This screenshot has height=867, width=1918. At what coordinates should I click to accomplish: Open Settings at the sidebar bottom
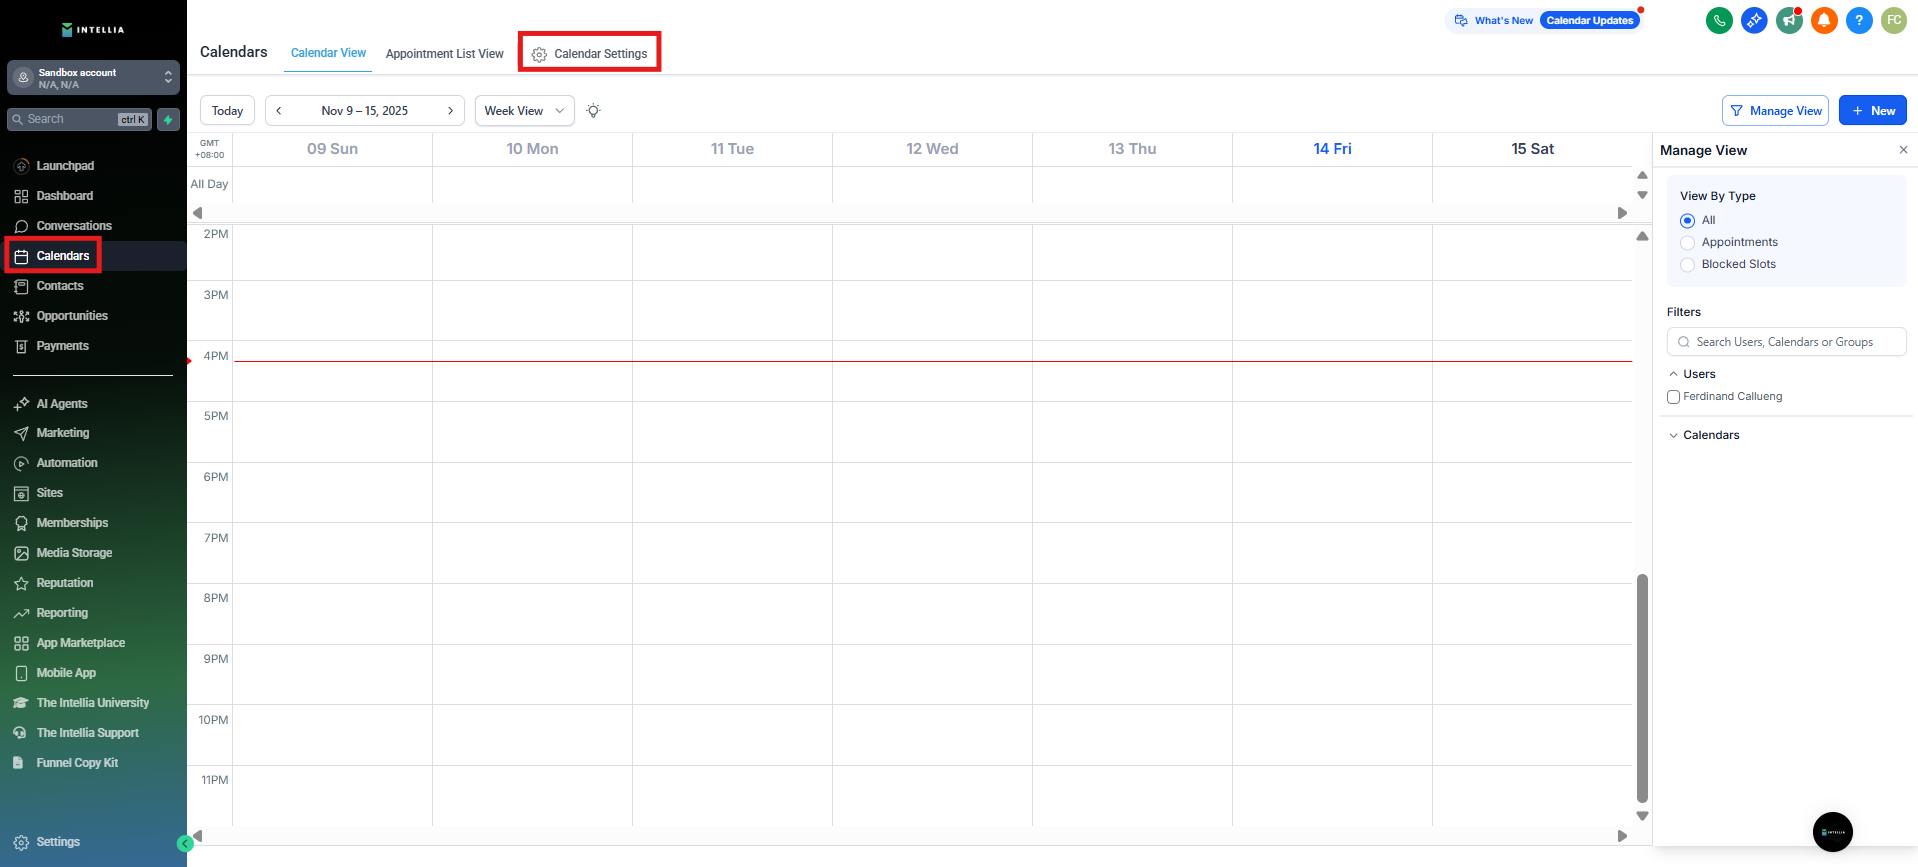(x=58, y=842)
